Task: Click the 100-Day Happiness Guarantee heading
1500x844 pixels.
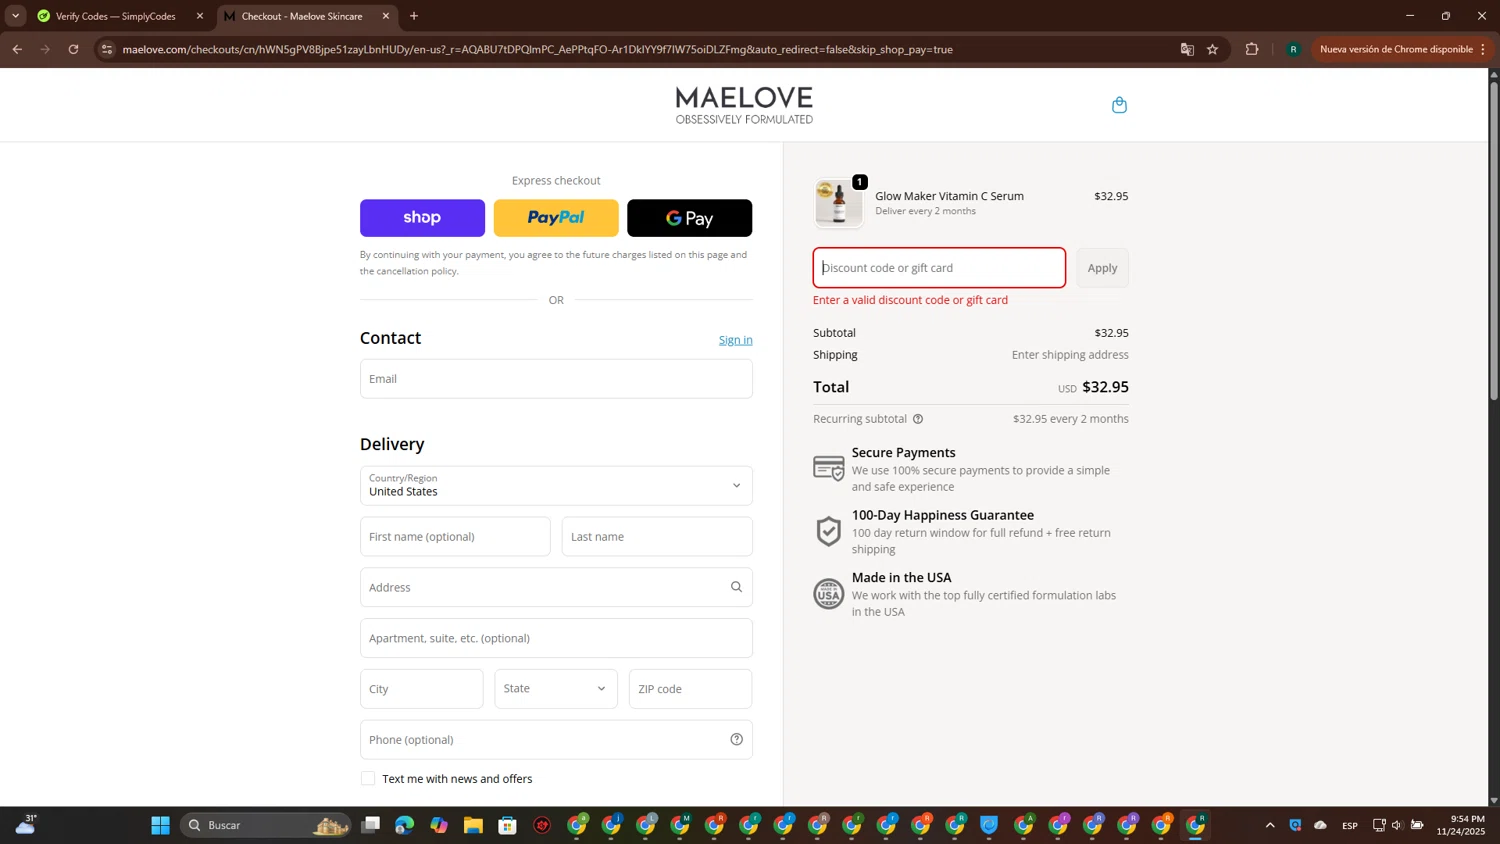Action: pos(943,515)
